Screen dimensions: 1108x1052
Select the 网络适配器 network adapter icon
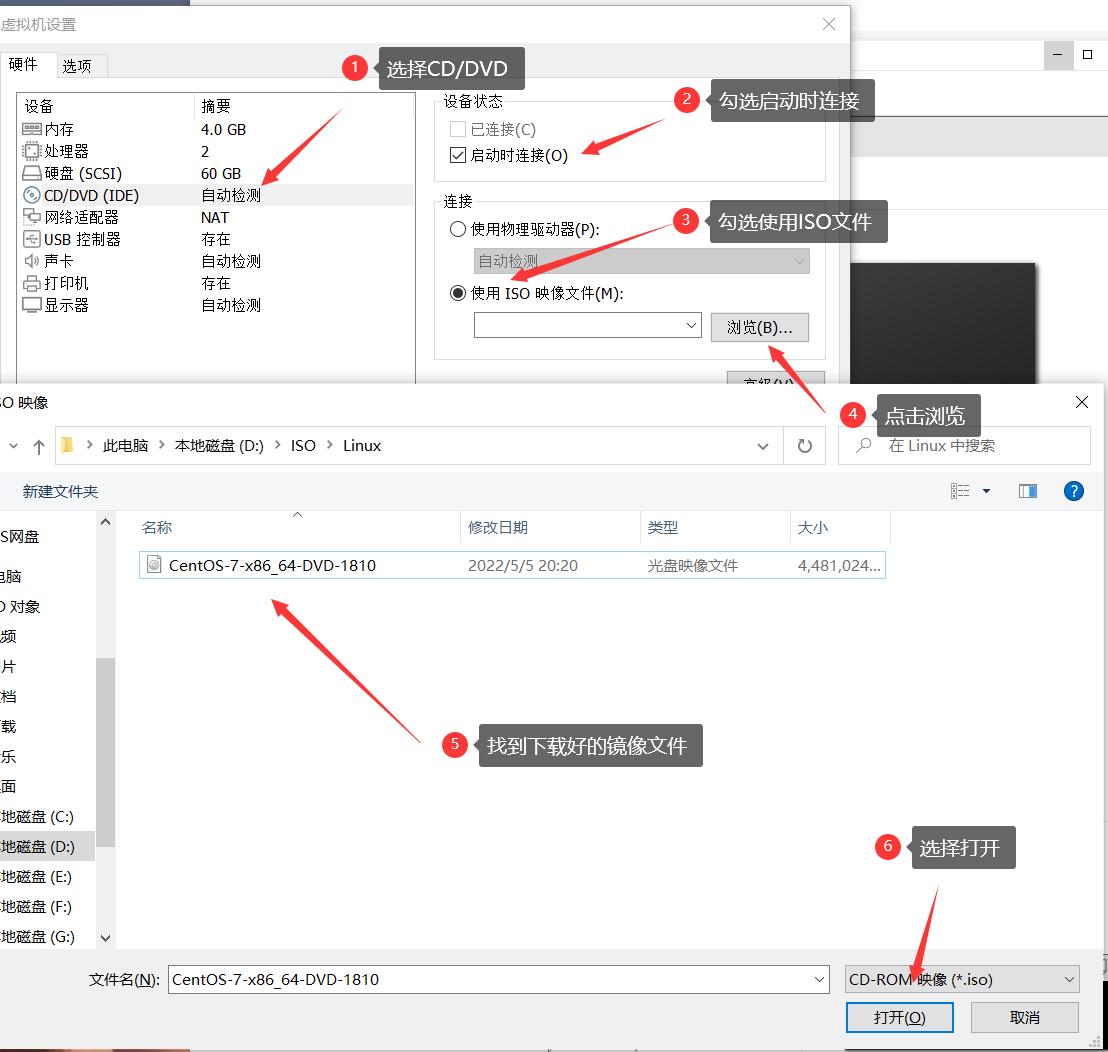[30, 216]
